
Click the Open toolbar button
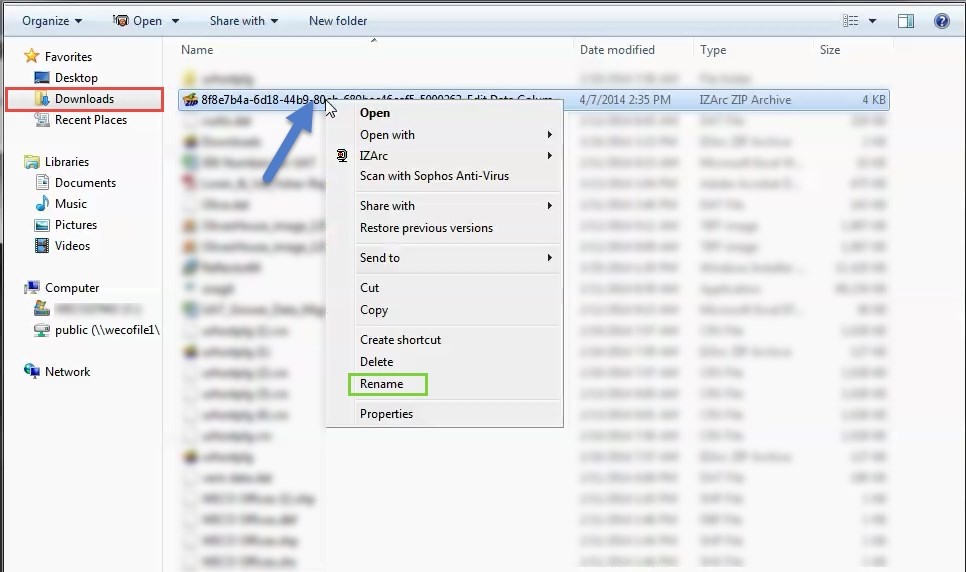pos(138,21)
